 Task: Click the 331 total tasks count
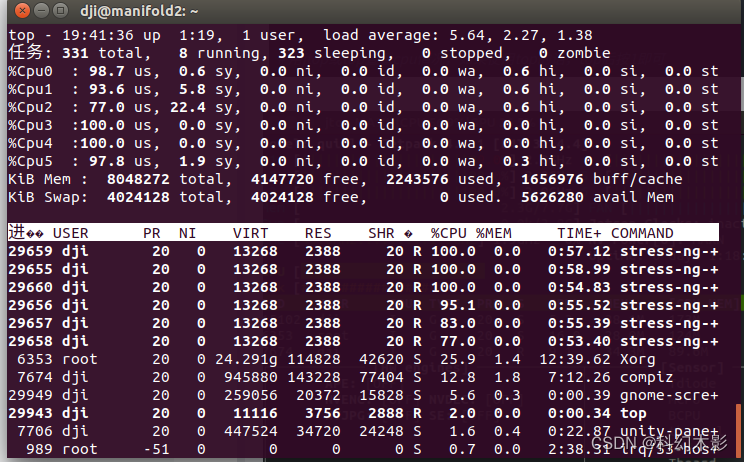(x=75, y=53)
